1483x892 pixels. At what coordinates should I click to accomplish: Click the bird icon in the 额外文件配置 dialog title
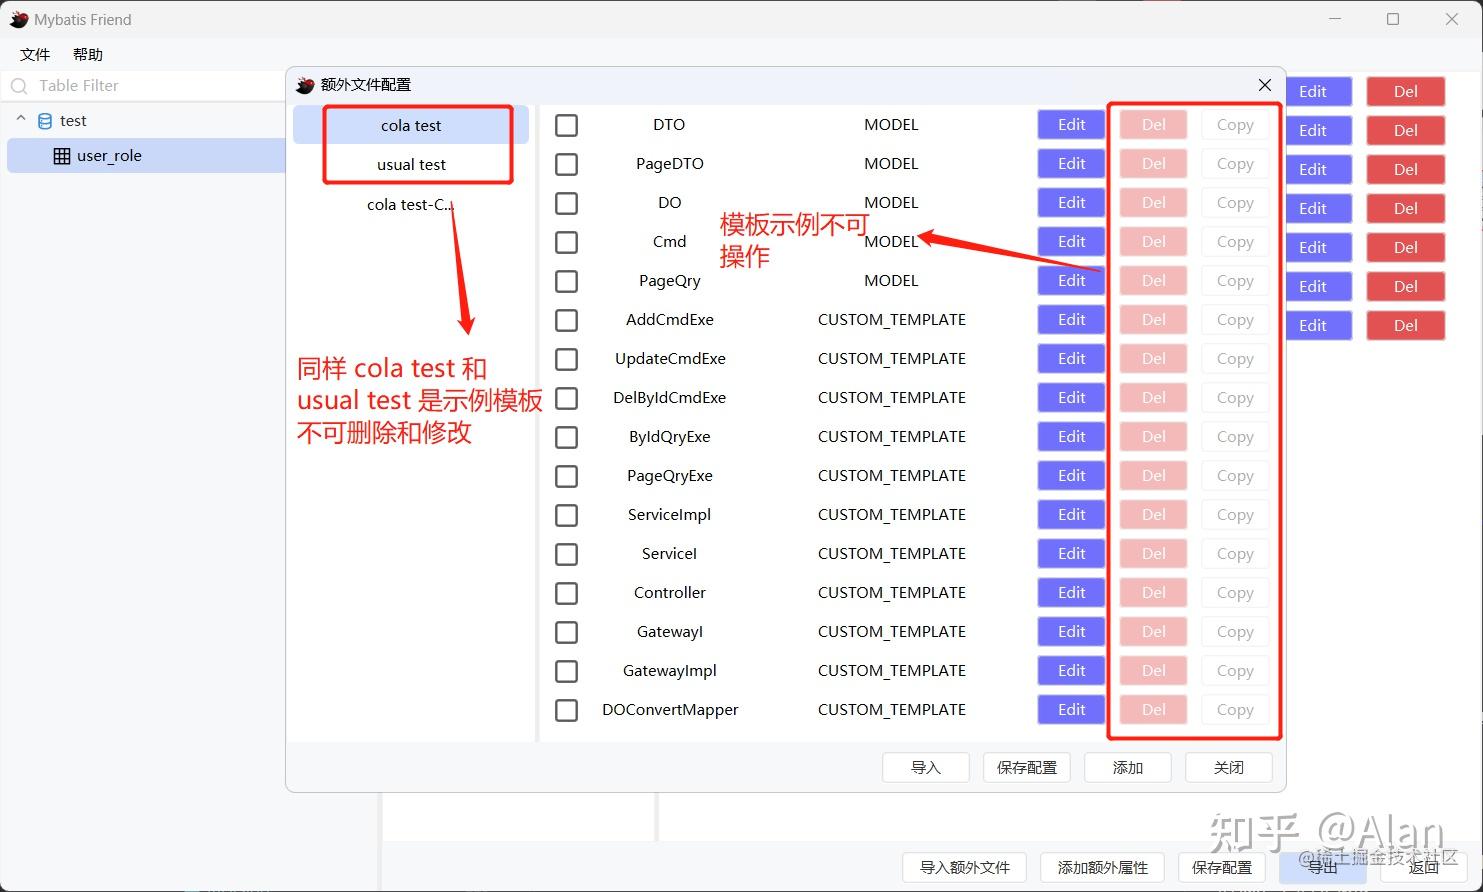[x=305, y=85]
